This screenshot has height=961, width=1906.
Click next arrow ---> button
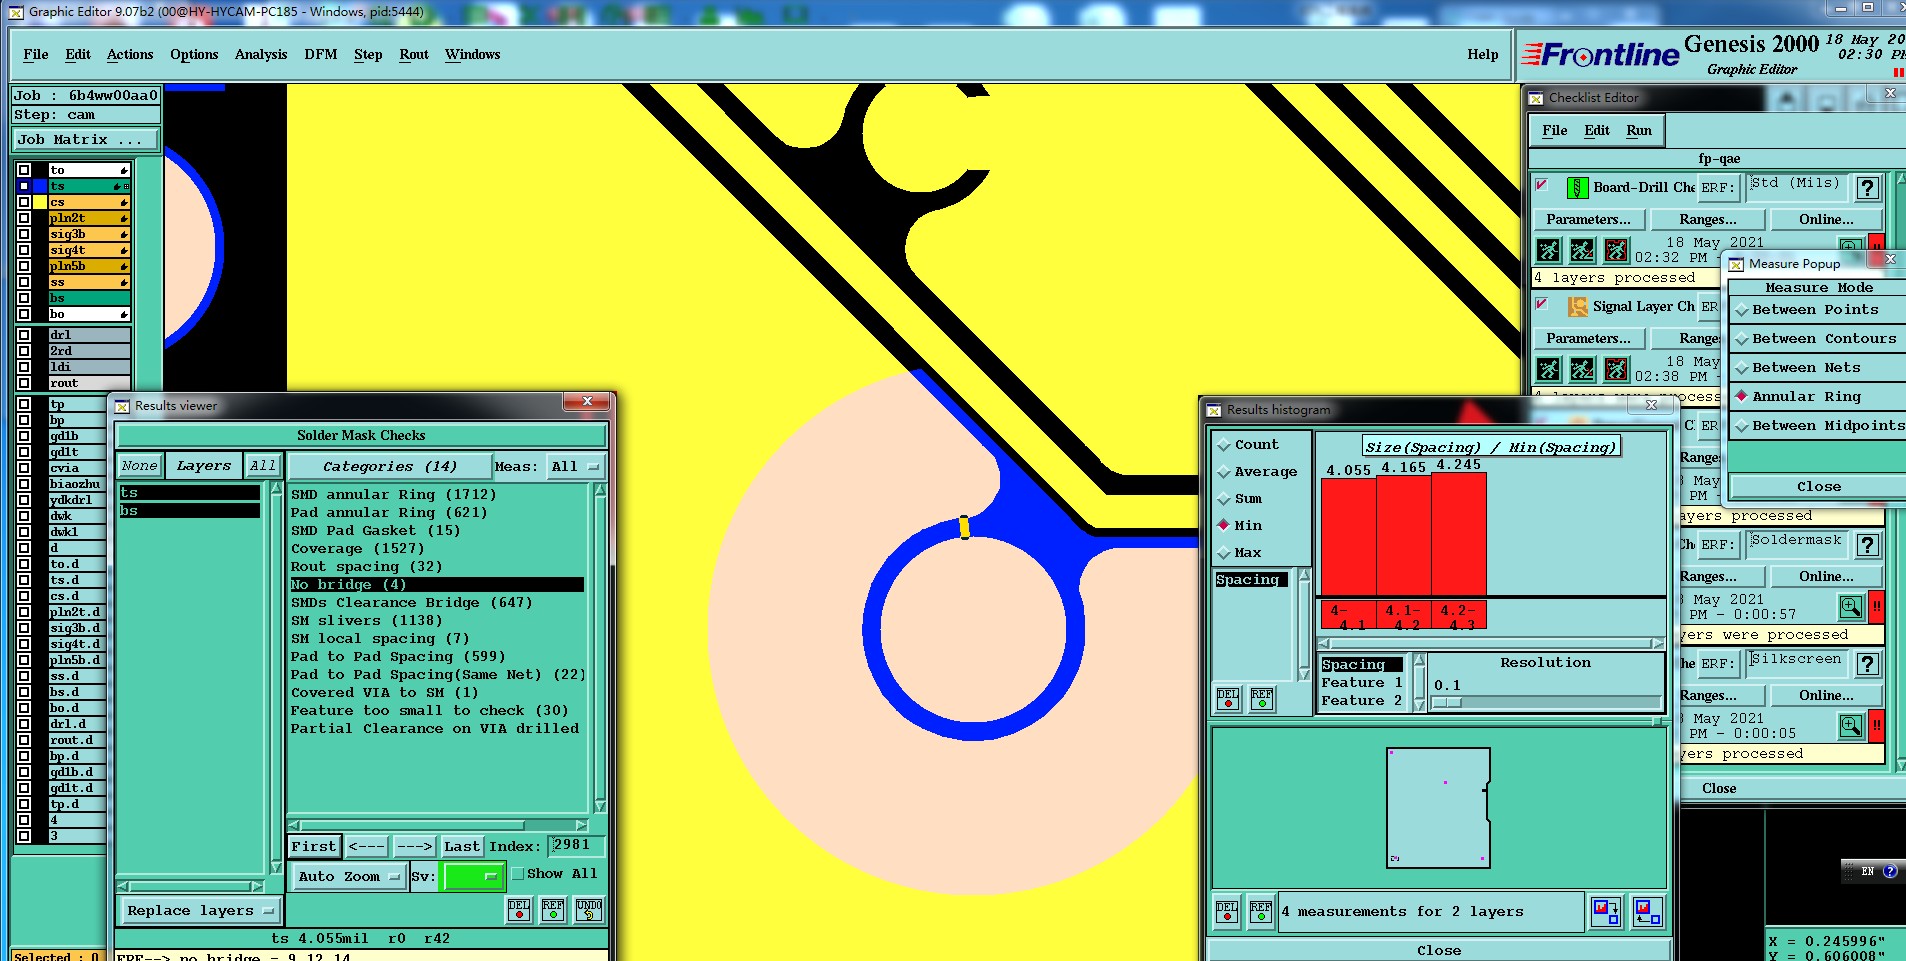click(x=415, y=847)
